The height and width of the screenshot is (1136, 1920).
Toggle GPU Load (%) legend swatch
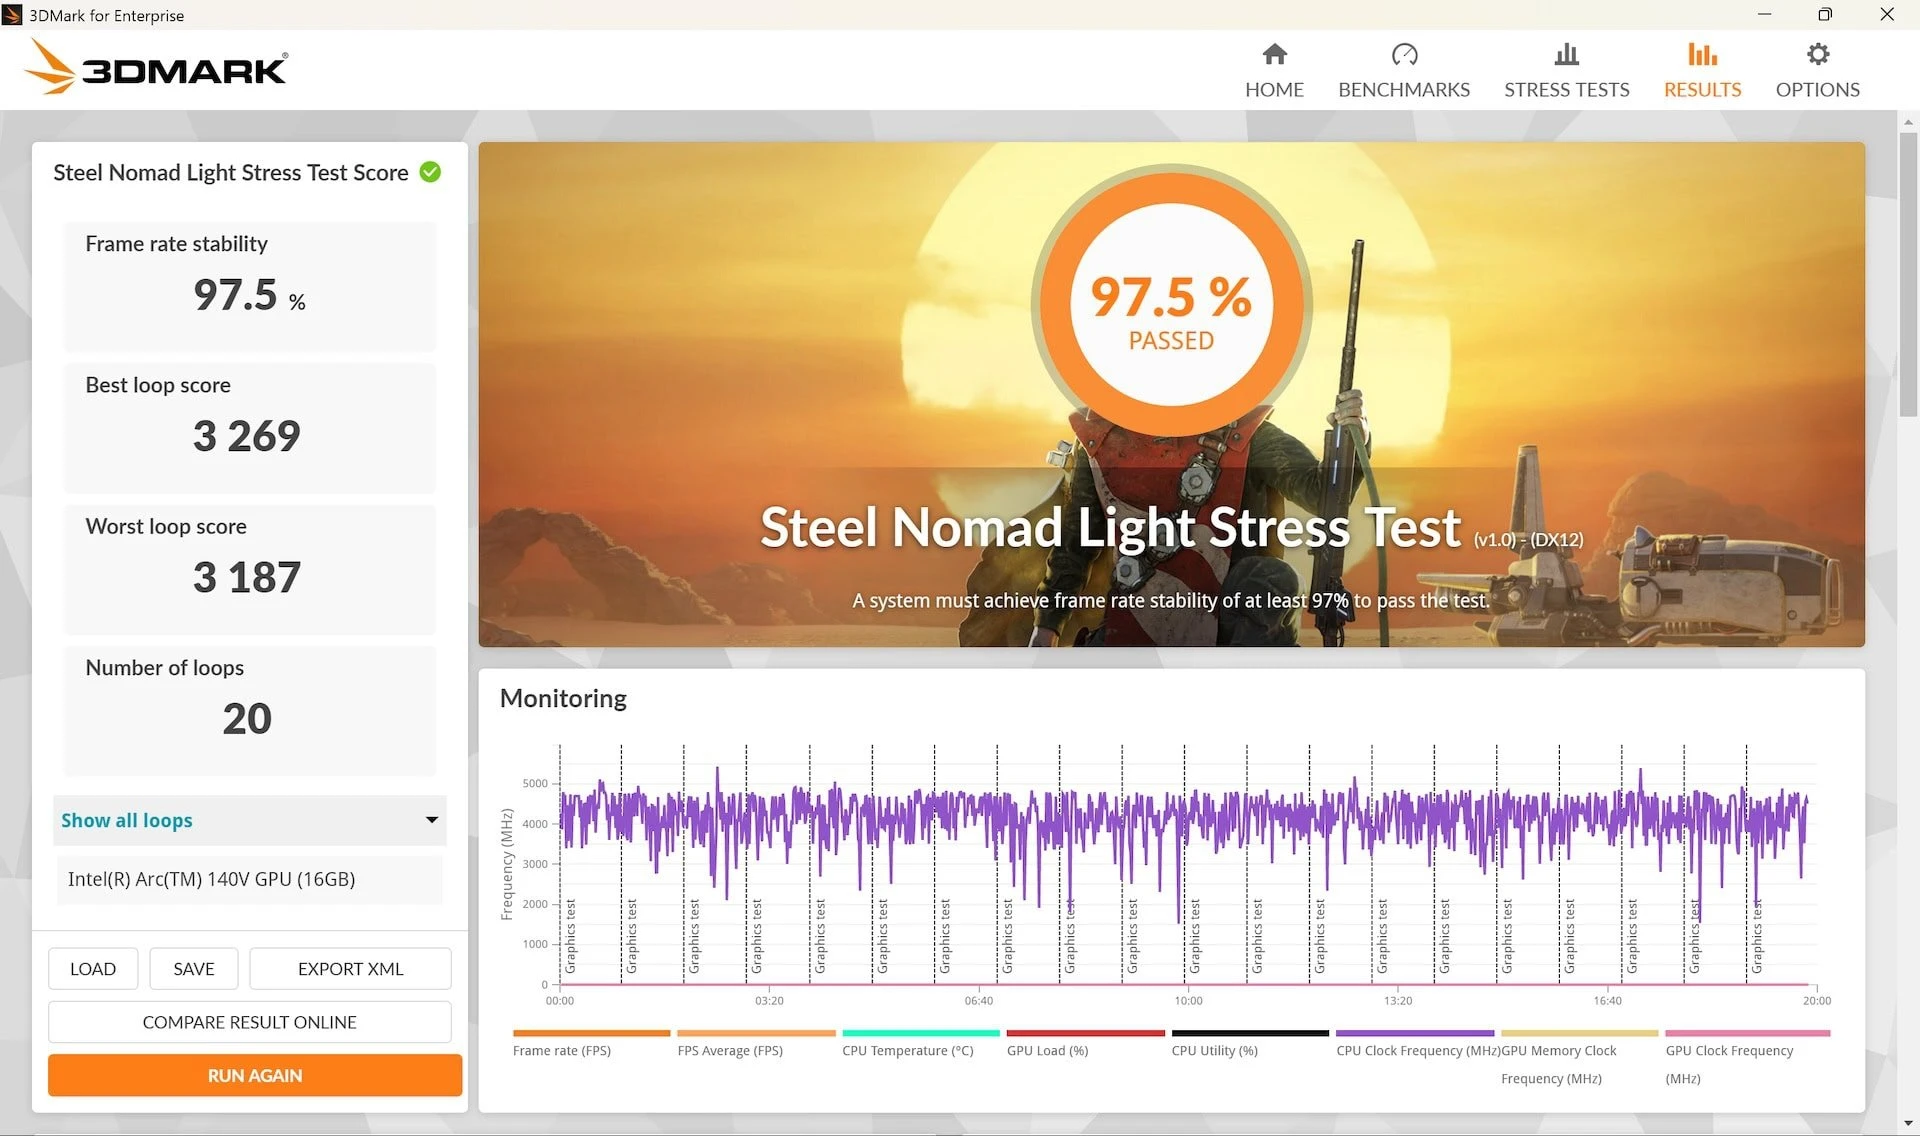(x=1085, y=1033)
